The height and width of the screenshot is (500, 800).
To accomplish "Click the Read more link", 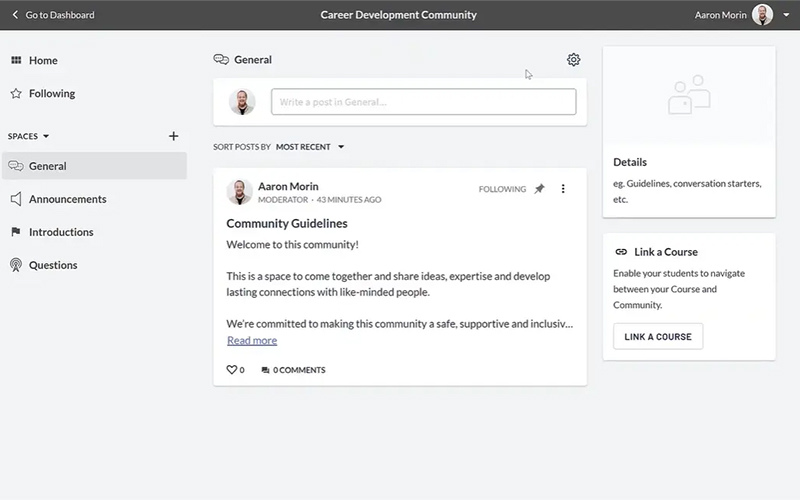I will (x=252, y=340).
